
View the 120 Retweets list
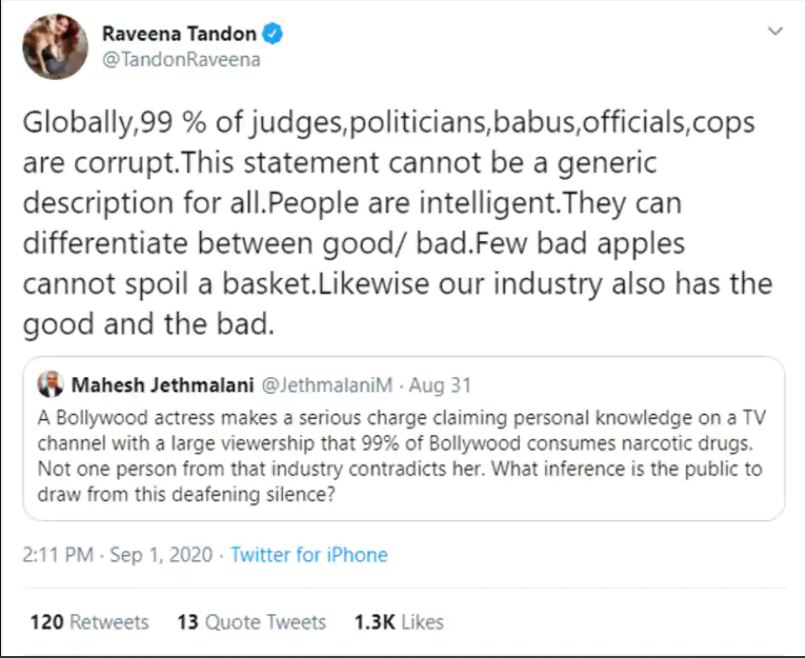(x=89, y=622)
